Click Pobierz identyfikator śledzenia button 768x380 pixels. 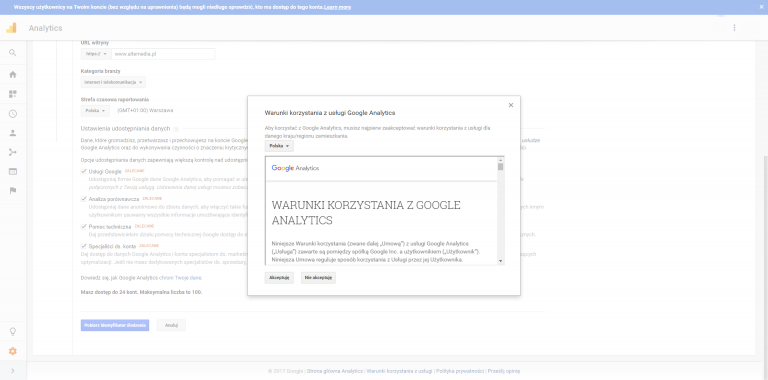[115, 325]
